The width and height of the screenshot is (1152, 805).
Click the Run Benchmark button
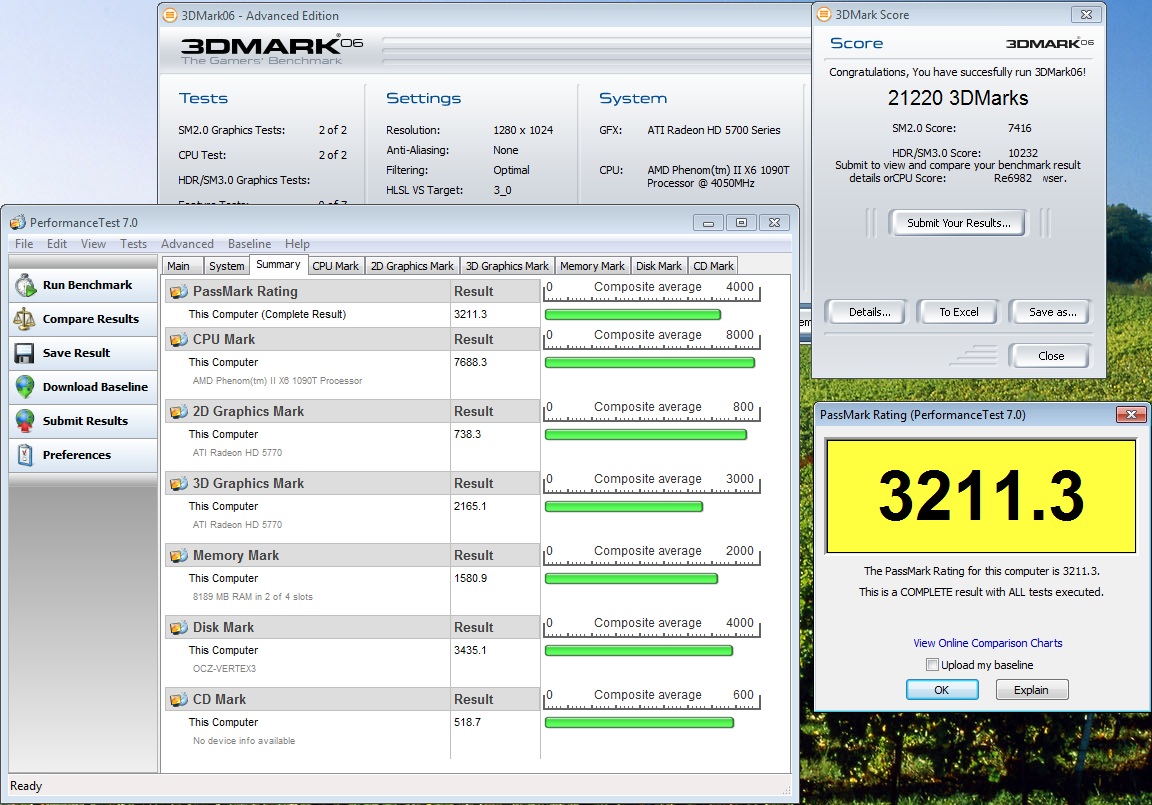[x=83, y=285]
